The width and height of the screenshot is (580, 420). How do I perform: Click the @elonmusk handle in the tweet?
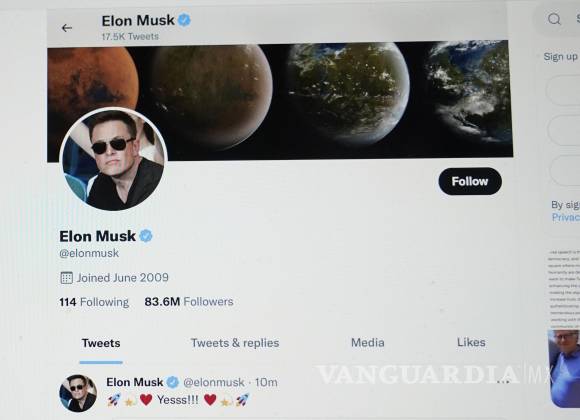(x=214, y=382)
